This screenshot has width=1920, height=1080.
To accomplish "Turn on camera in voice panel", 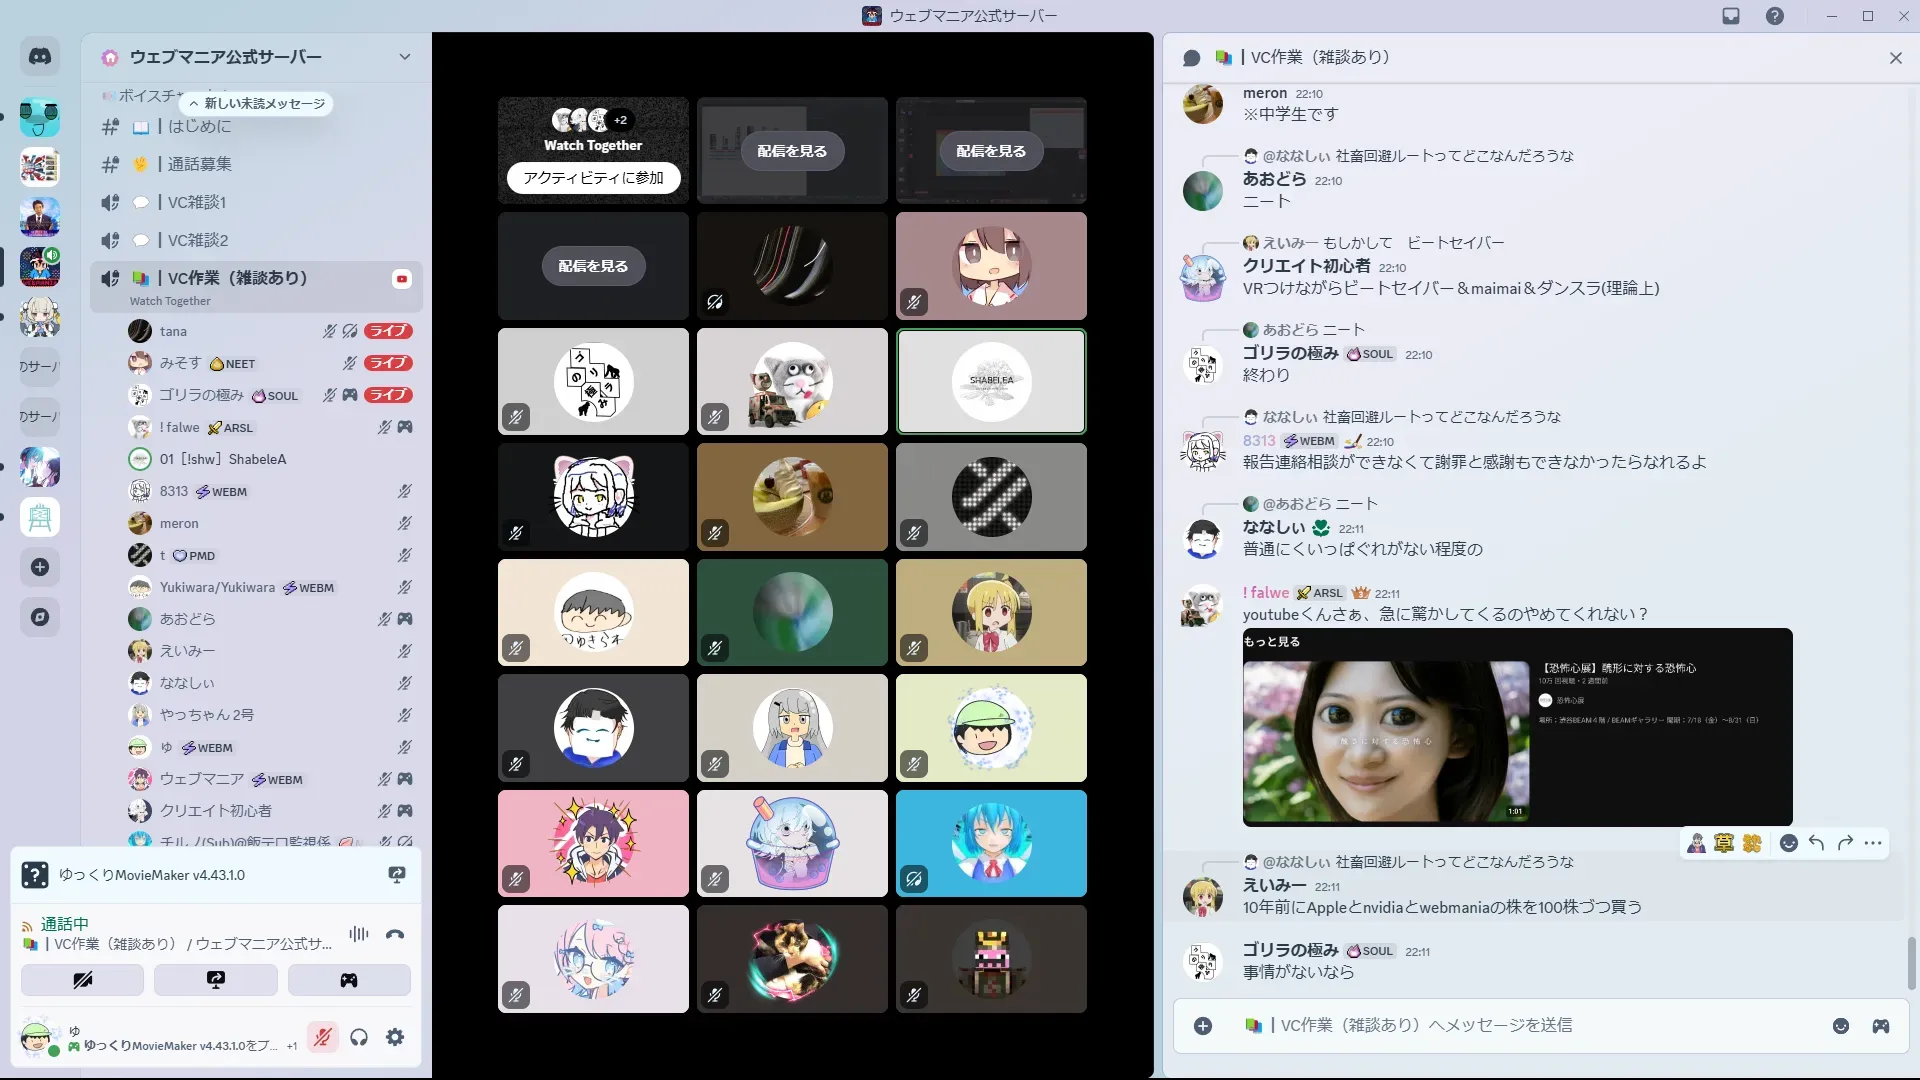I will [83, 980].
